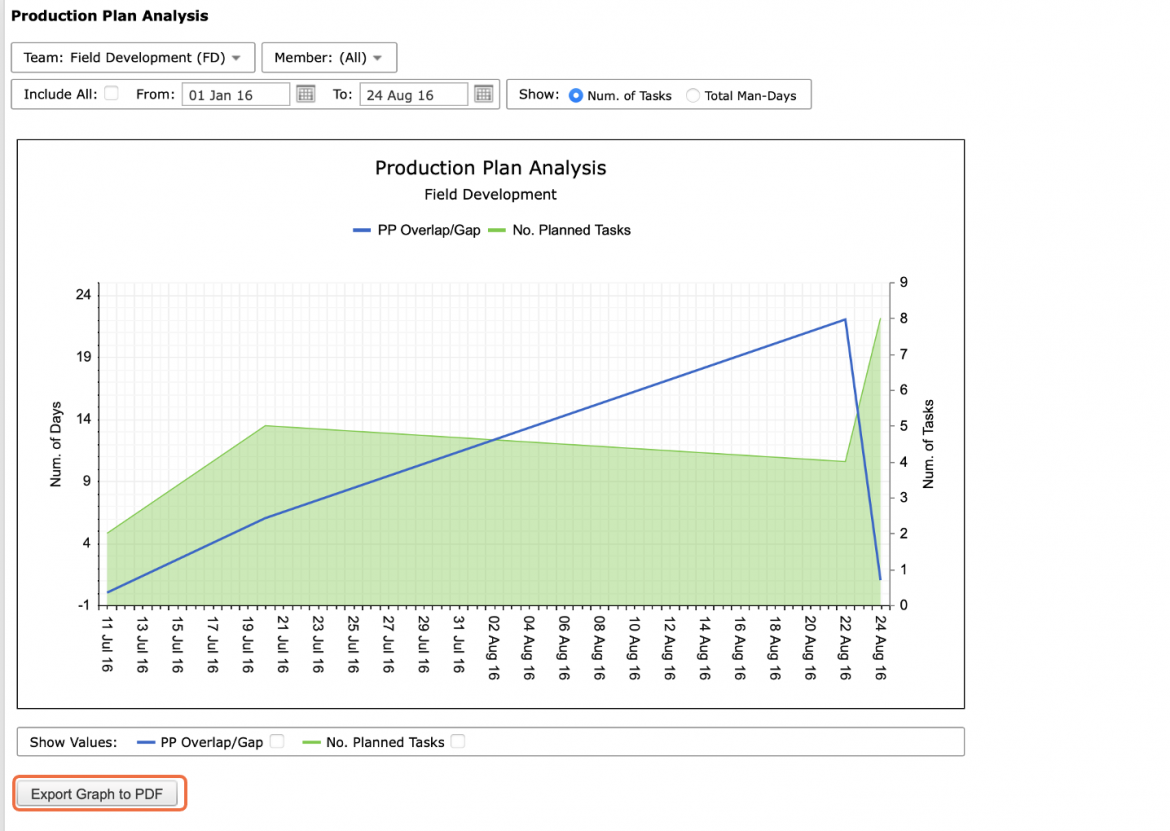Viewport: 1170px width, 831px height.
Task: Open the To date calendar picker icon
Action: point(484,94)
